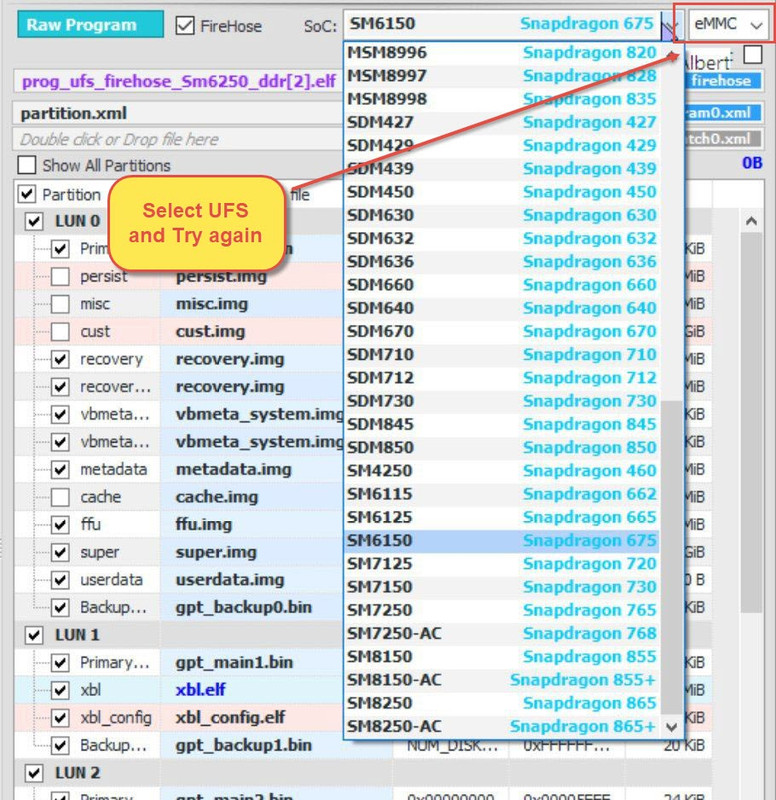Check the cust partition checkbox
The image size is (776, 800).
click(60, 332)
